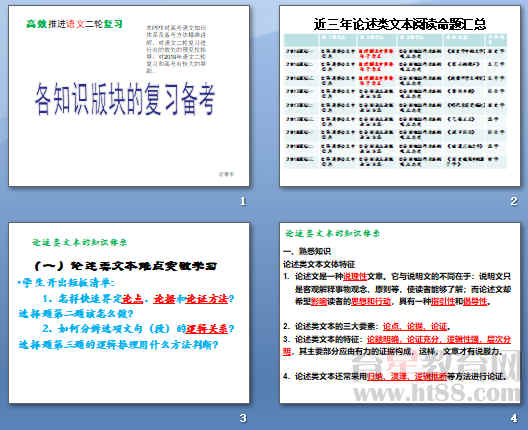Click the large blue heading 各知识版块的复习备考
The height and width of the screenshot is (430, 528).
tap(125, 99)
